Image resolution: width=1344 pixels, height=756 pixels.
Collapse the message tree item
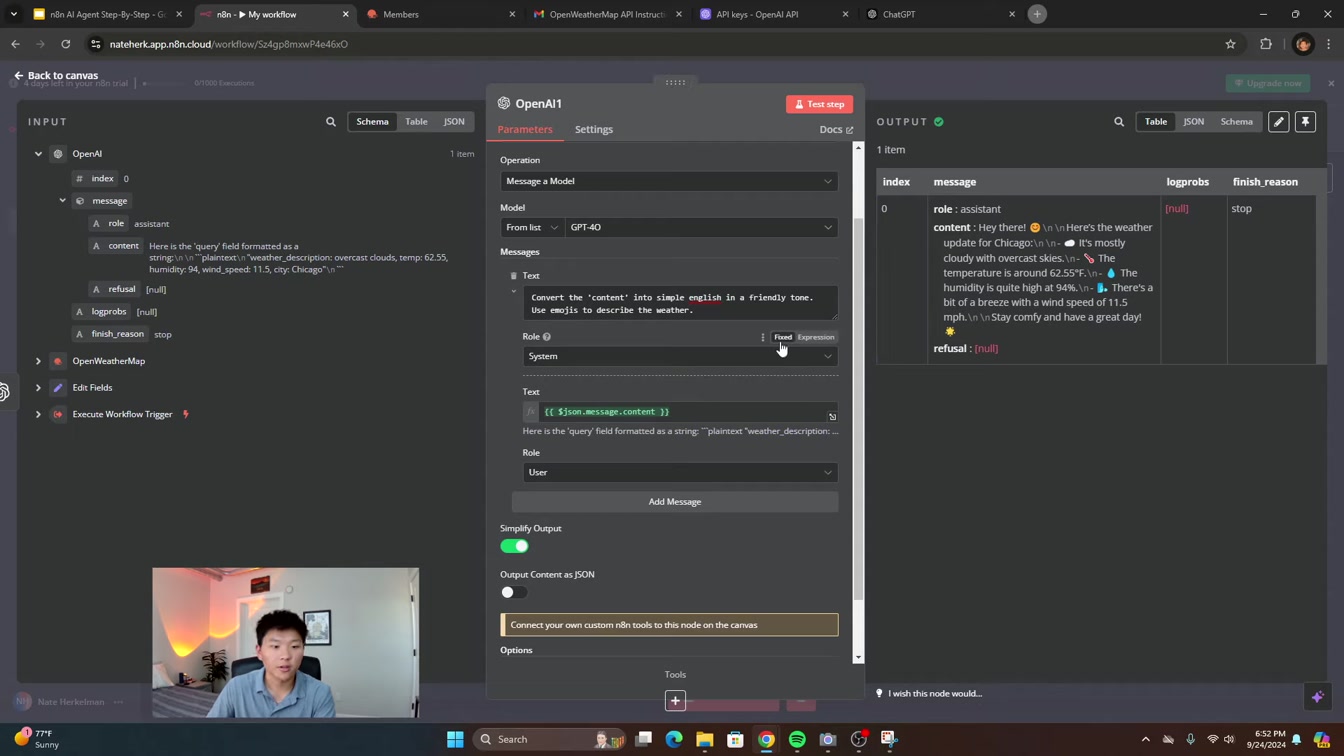coord(62,201)
